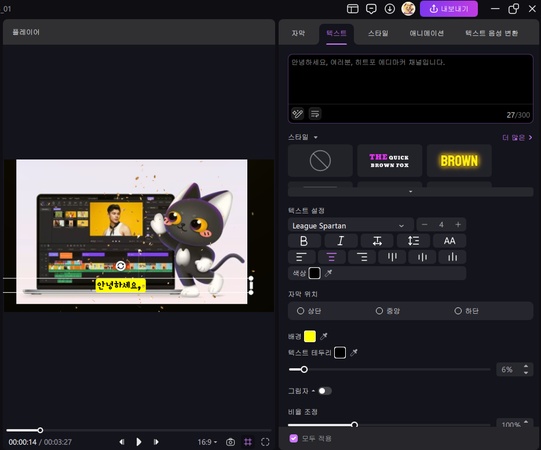Play the video preview
Image resolution: width=541 pixels, height=450 pixels.
coord(139,442)
